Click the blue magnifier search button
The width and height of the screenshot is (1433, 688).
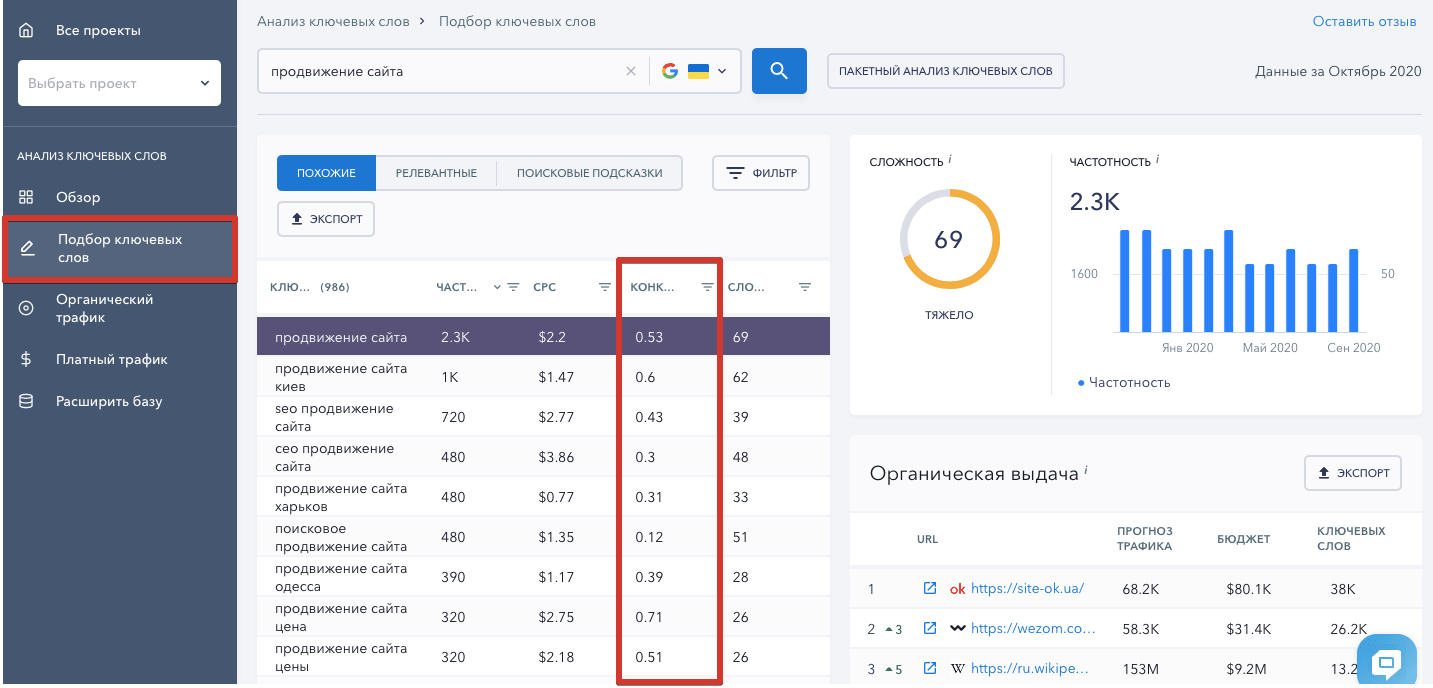pos(779,71)
